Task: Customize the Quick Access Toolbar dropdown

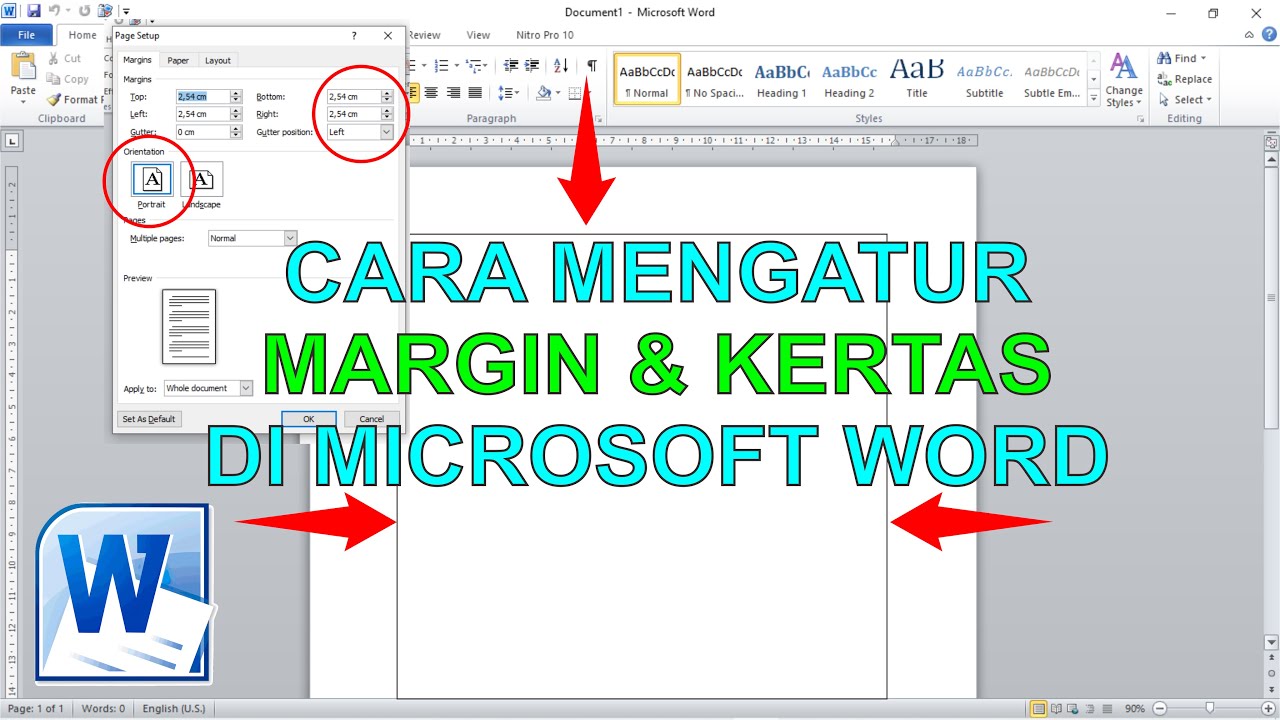Action: point(126,12)
